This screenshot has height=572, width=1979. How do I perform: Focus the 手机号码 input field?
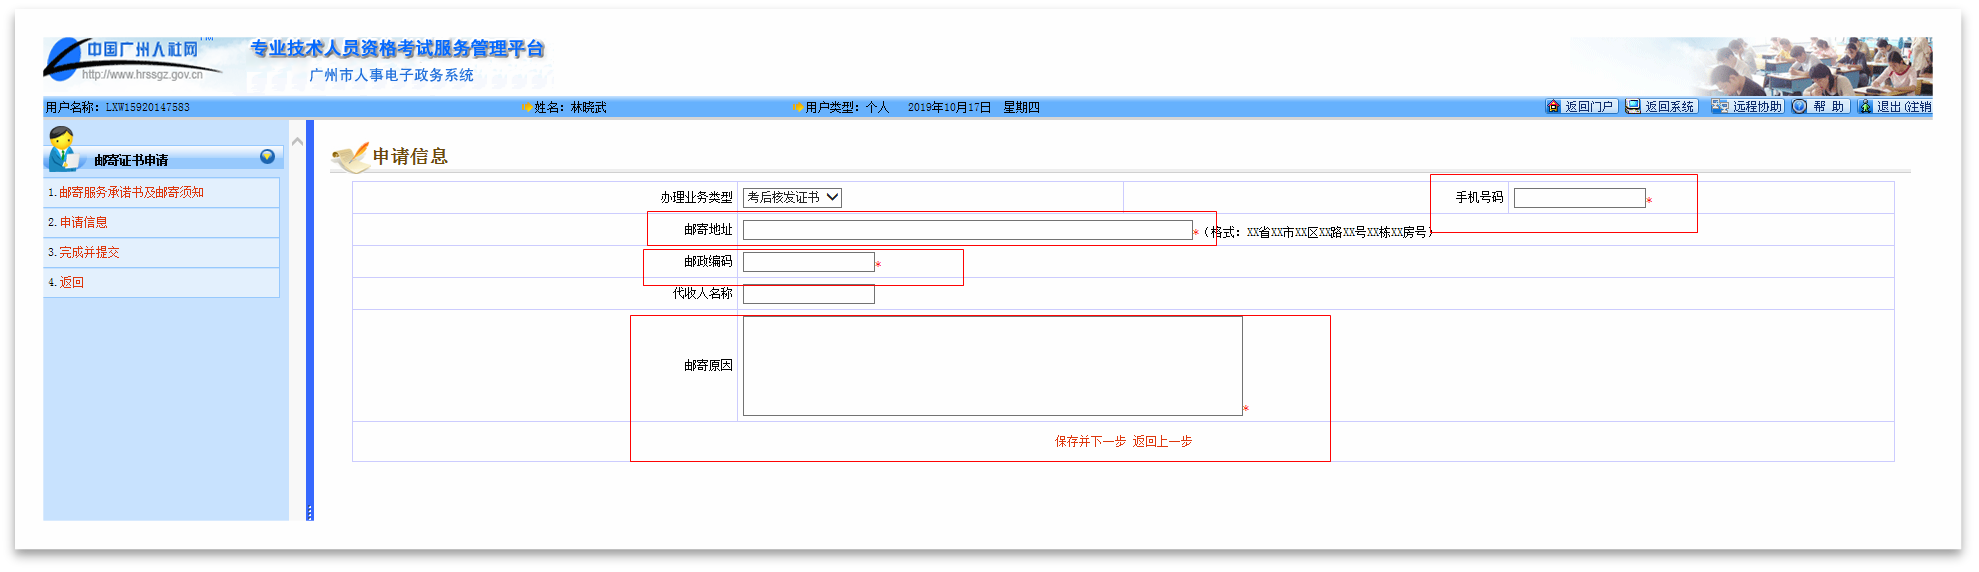[1579, 198]
